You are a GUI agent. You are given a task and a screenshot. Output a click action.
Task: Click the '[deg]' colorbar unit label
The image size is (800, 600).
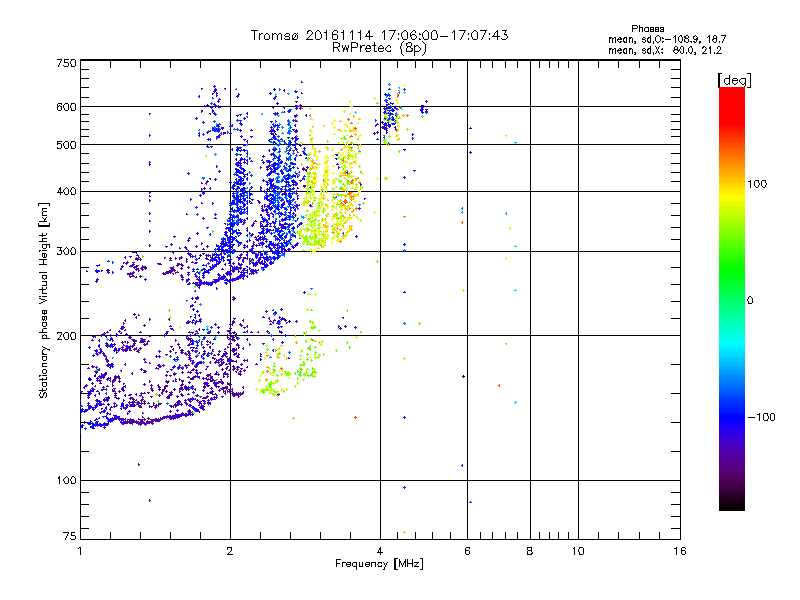(734, 80)
